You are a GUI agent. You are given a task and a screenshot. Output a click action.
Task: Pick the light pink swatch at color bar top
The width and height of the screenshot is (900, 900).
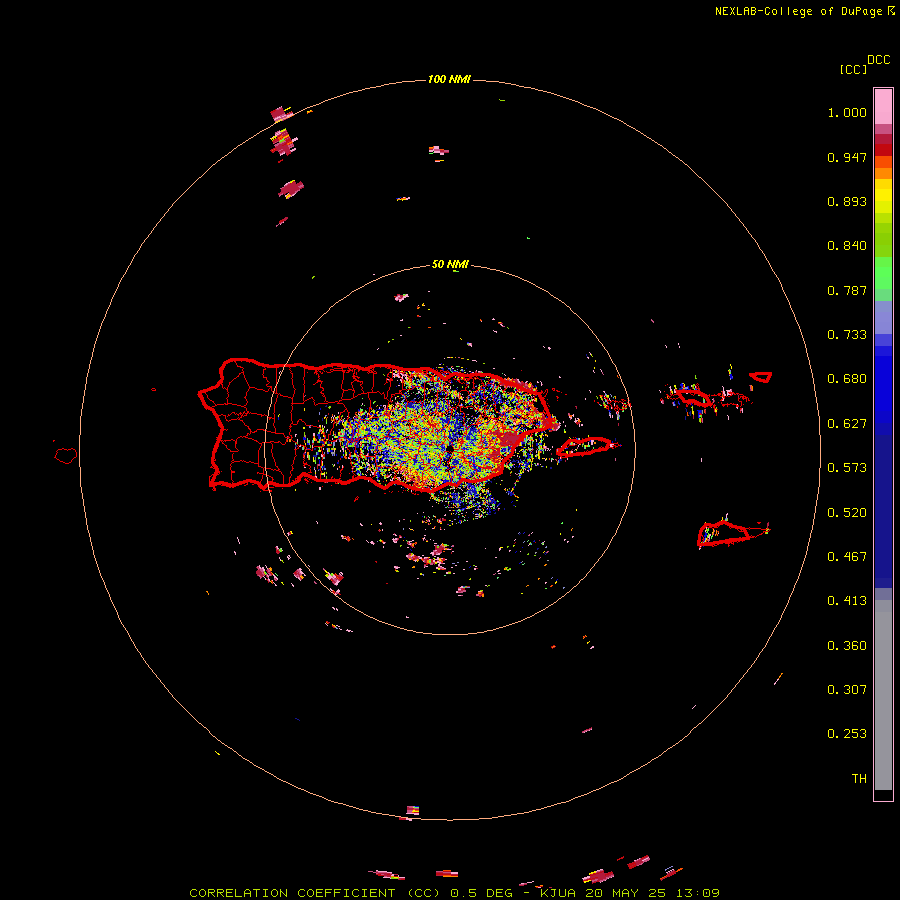tap(883, 107)
